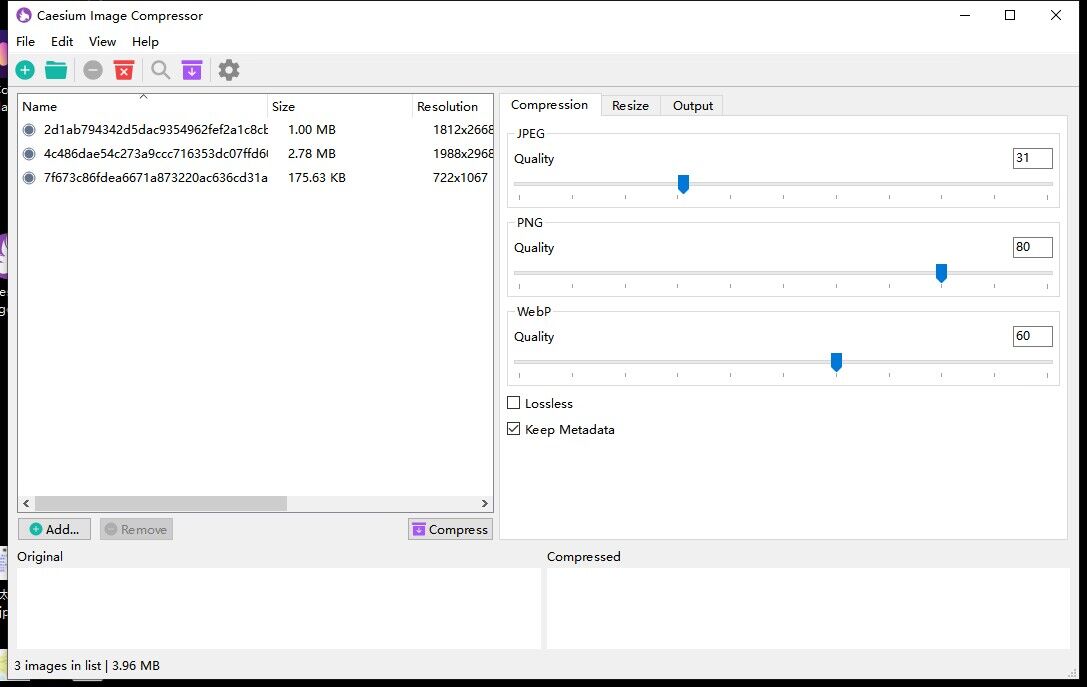Screen dimensions: 1087x687
Task: Enable the Lossless checkbox
Action: (x=514, y=403)
